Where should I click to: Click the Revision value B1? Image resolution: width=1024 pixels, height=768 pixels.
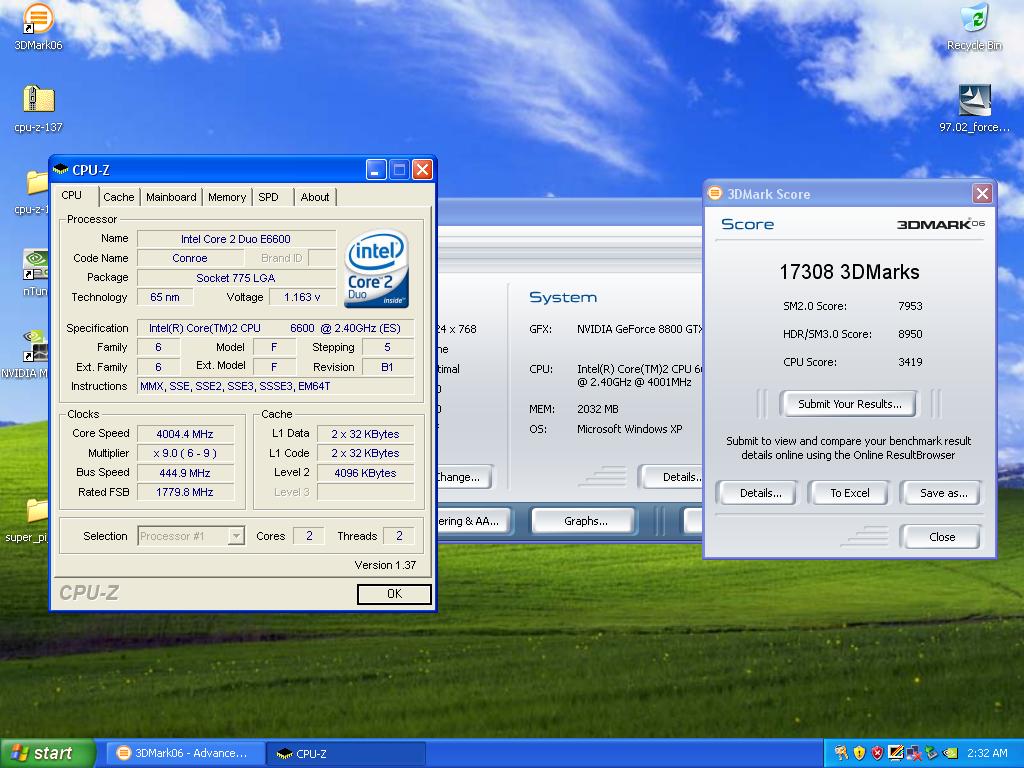click(387, 367)
